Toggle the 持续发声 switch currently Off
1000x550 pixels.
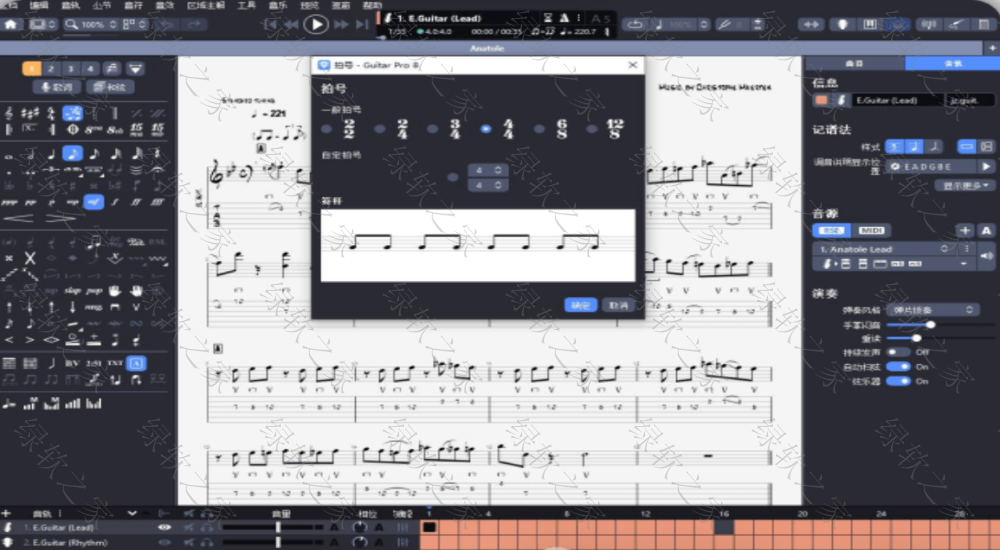click(x=897, y=352)
